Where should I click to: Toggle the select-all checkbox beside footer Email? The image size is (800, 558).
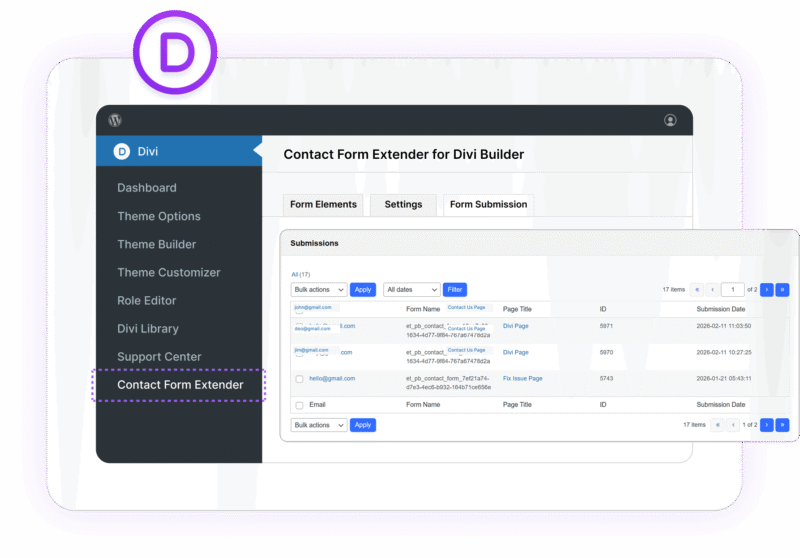coord(299,405)
